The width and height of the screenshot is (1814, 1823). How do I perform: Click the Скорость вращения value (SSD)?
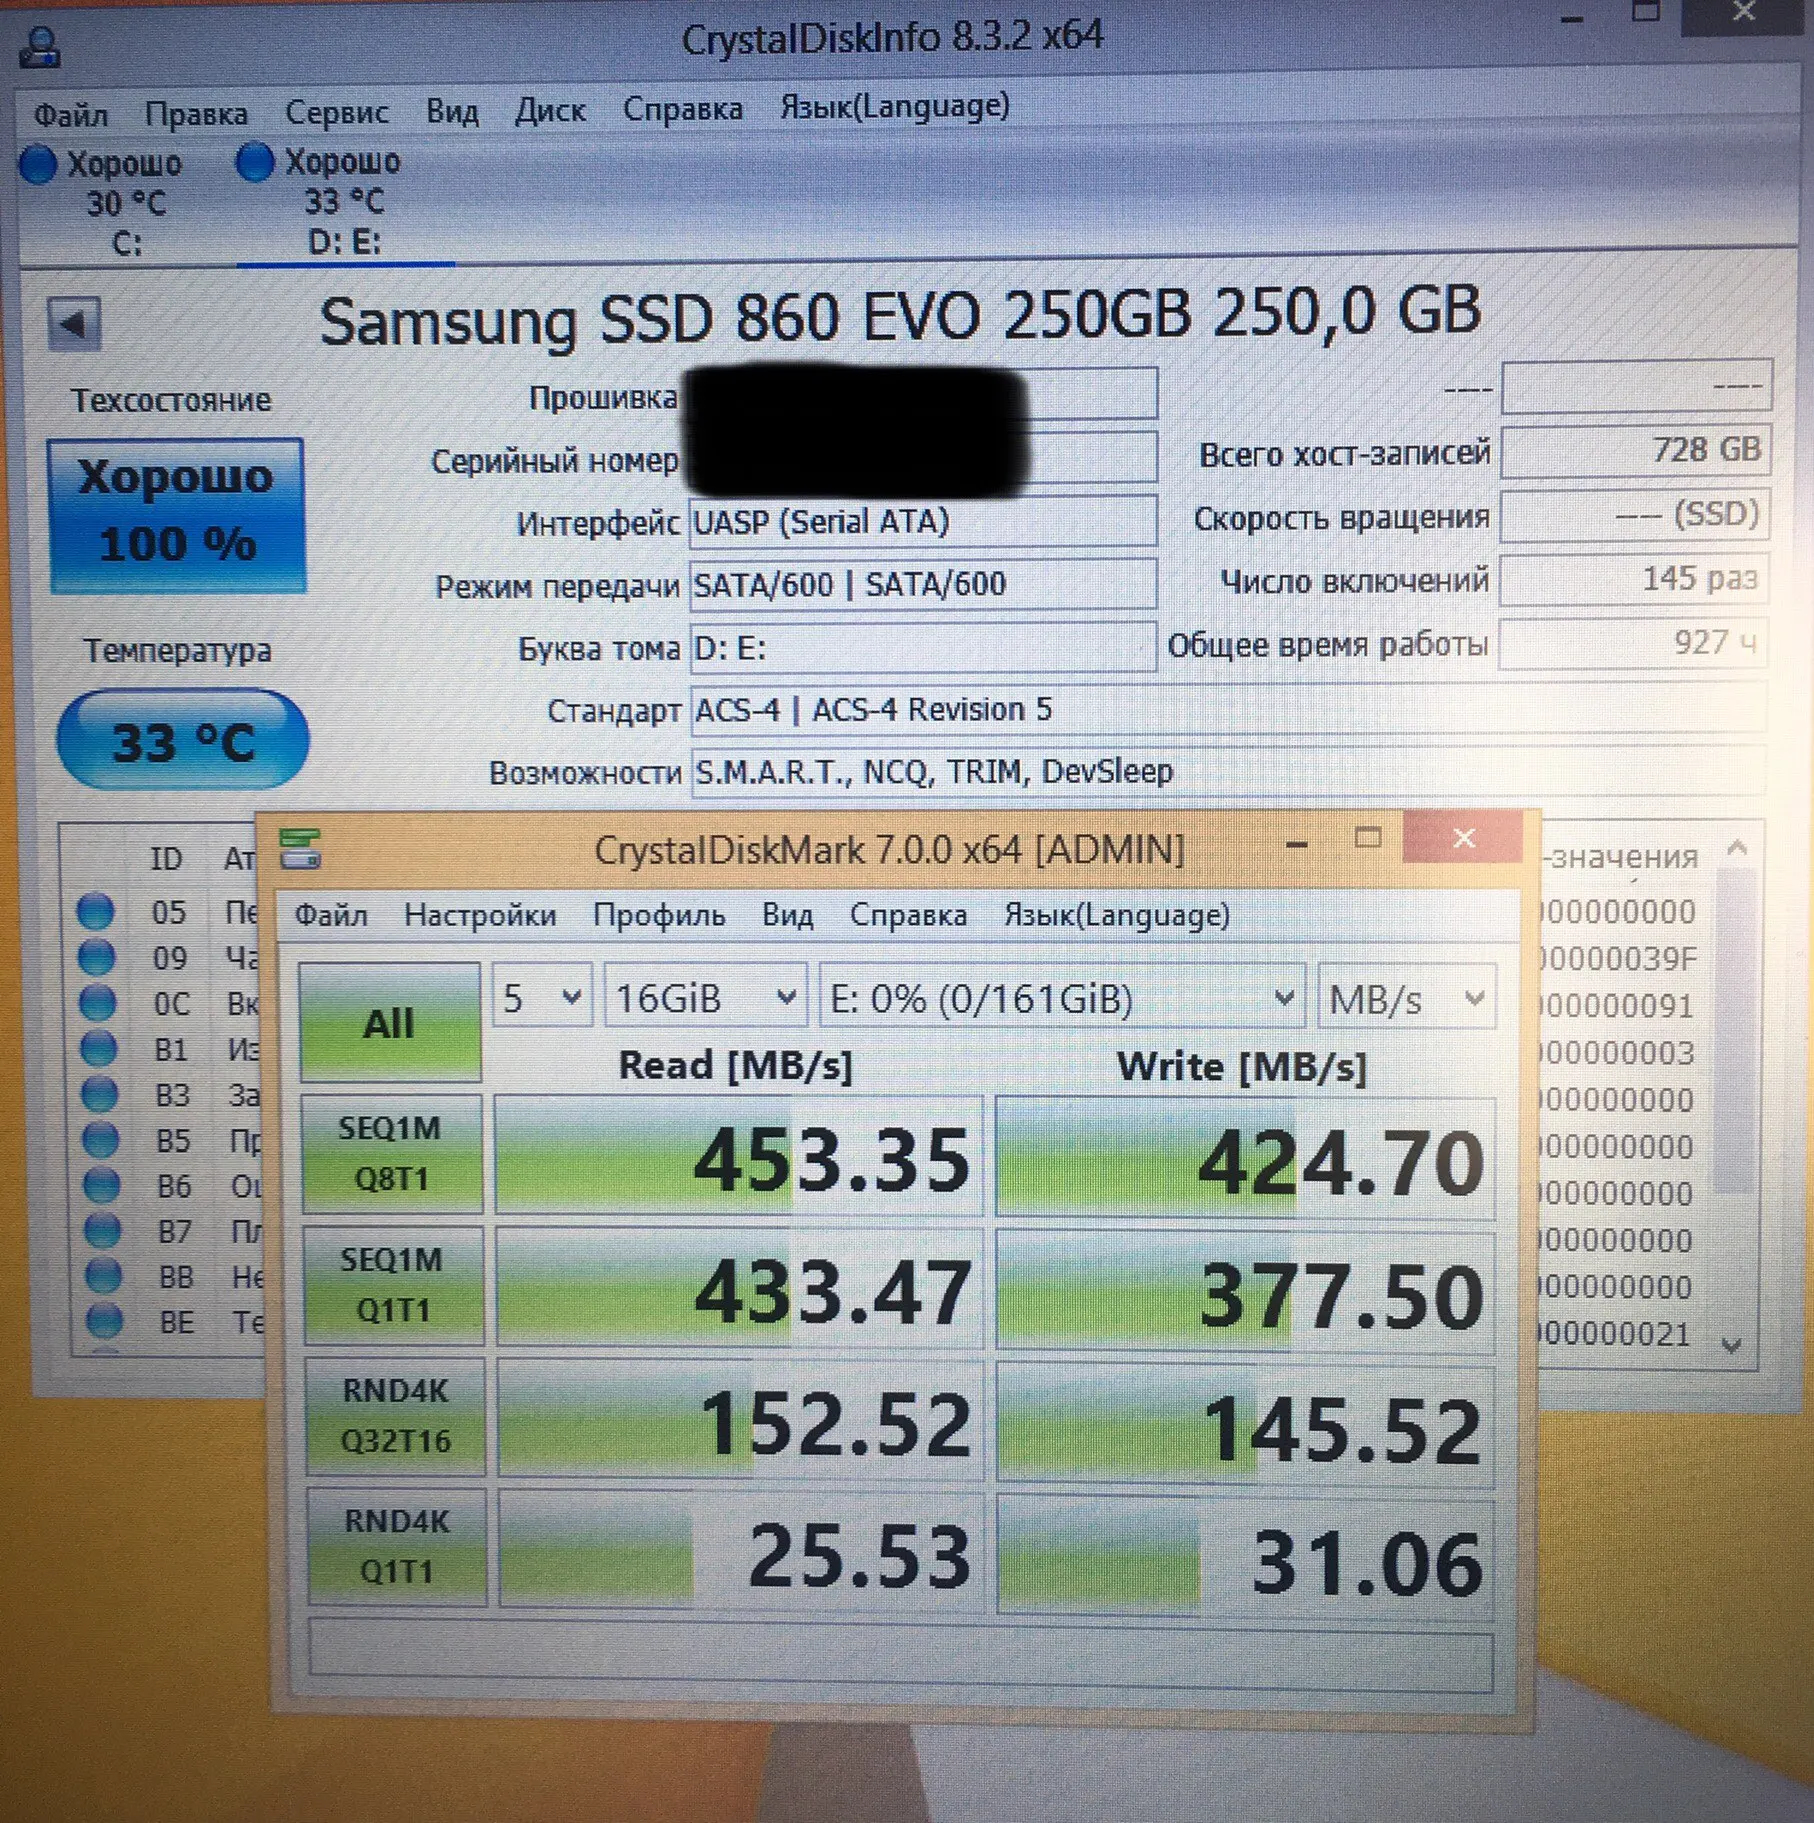[1635, 515]
